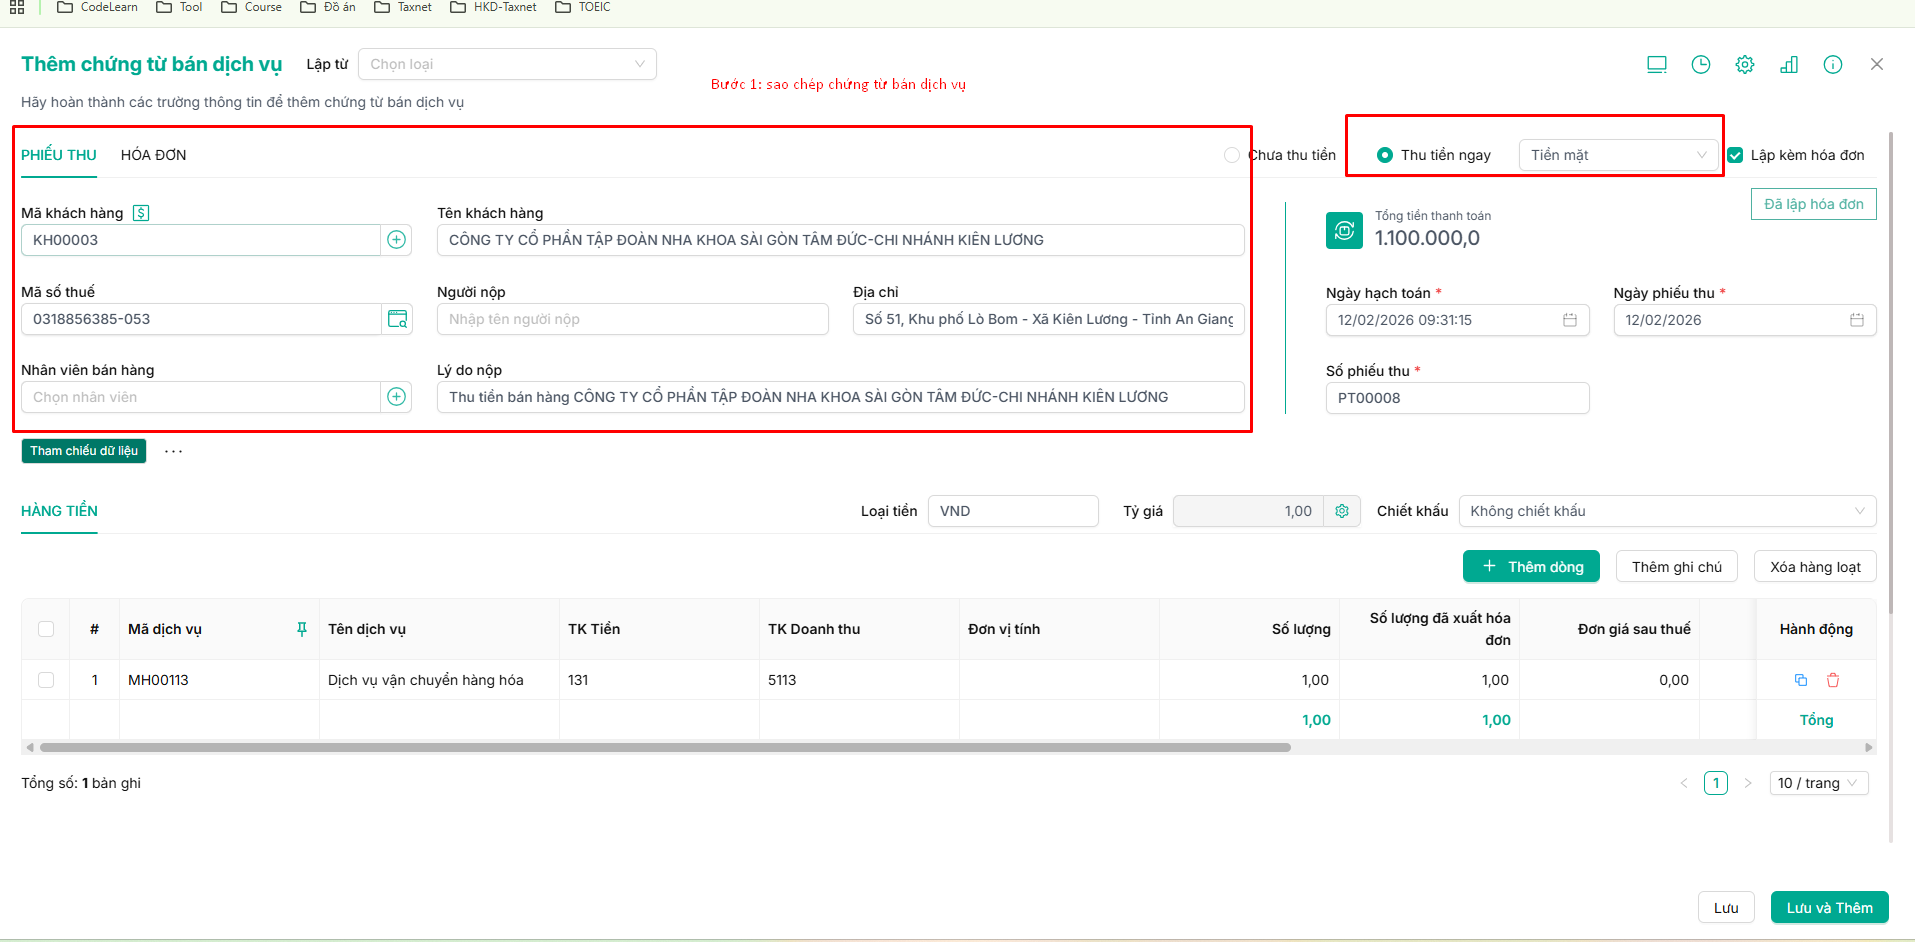Viewport: 1915px width, 942px height.
Task: Click the tax code lookup icon
Action: pos(397,319)
